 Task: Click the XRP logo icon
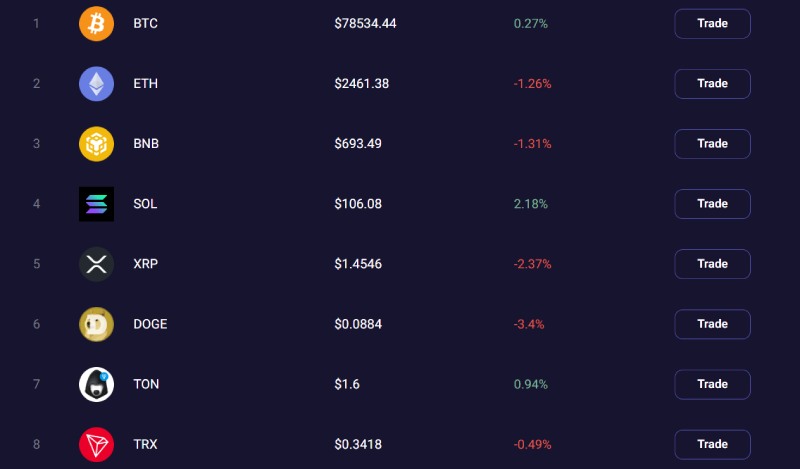(x=96, y=264)
